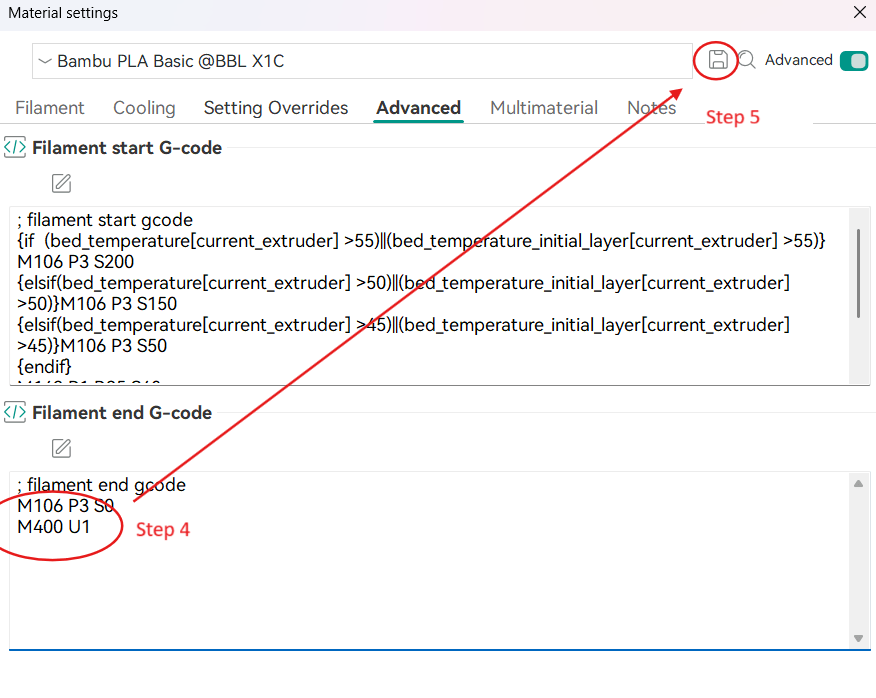Viewport: 876px width, 698px height.
Task: Go to the Setting Overrides tab
Action: click(x=276, y=108)
